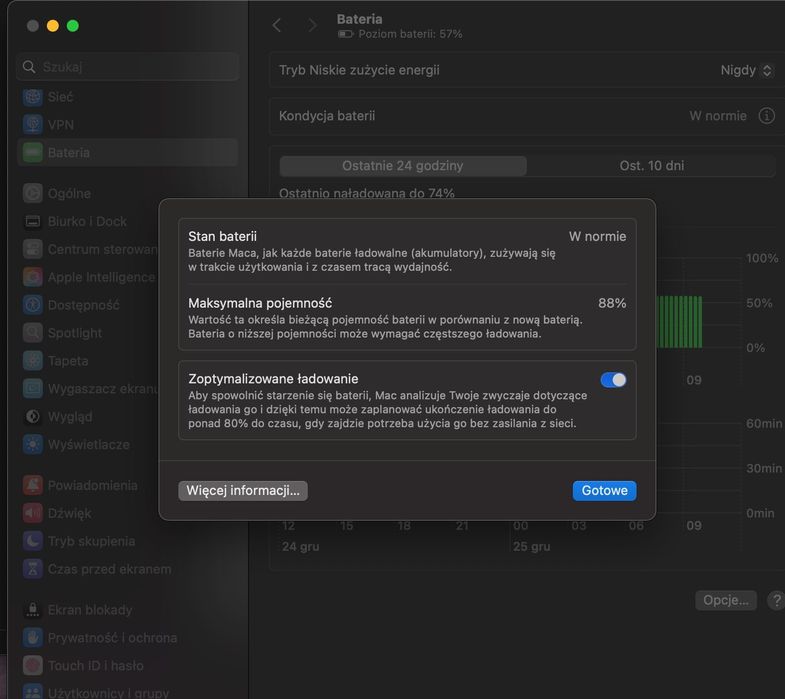785x699 pixels.
Task: Click the Sieć icon in sidebar
Action: coord(33,97)
